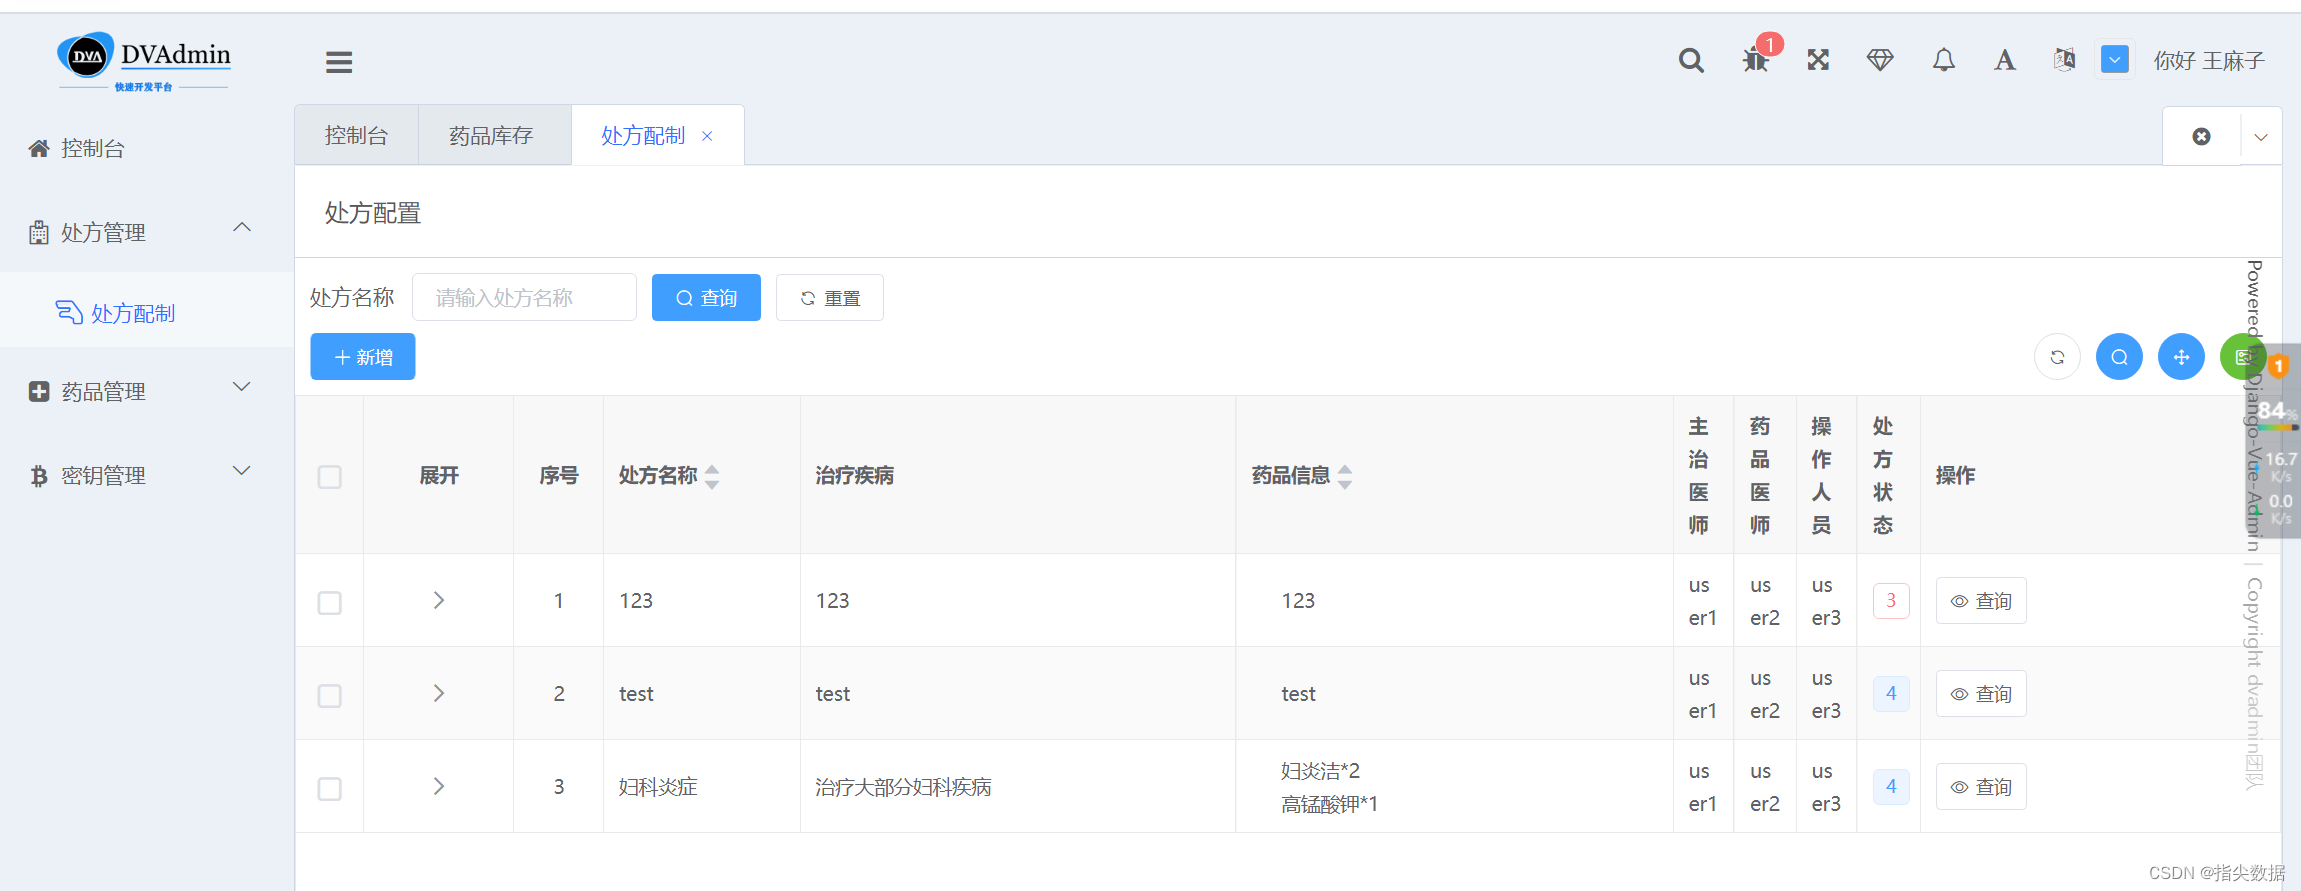Screen dimensions: 2301x891
Task: Open 处方配制 in the sidebar
Action: click(147, 313)
